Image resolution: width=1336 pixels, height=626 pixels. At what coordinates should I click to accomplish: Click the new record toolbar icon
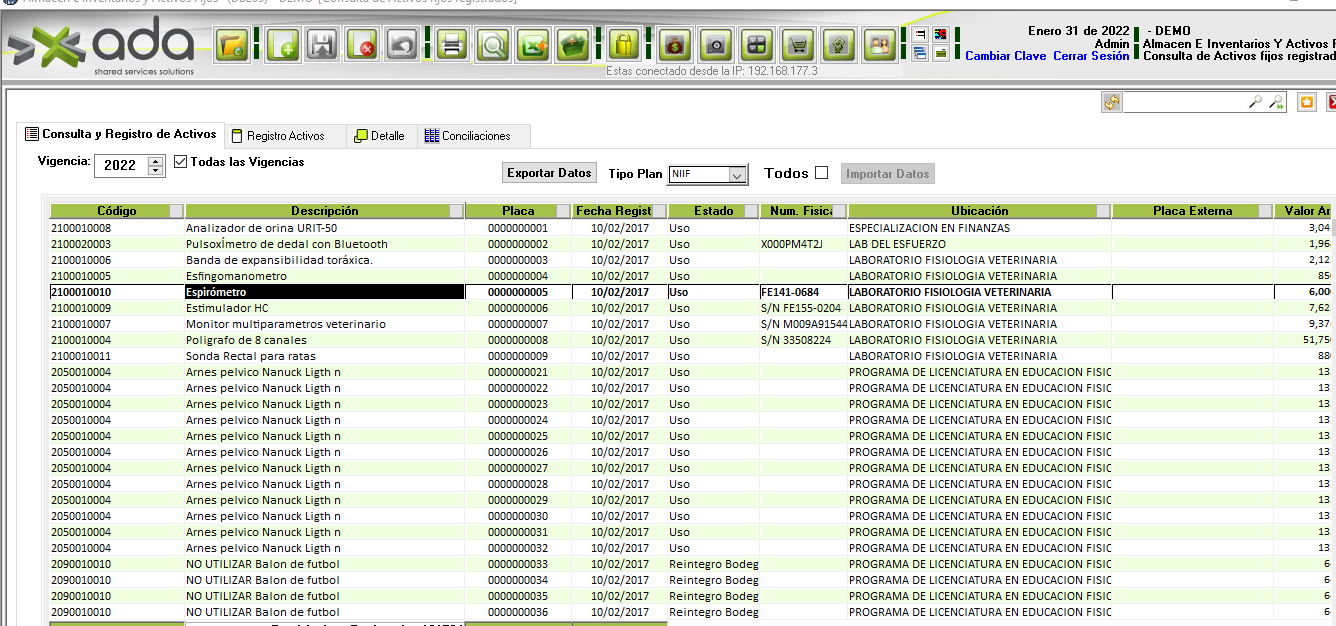(x=283, y=45)
